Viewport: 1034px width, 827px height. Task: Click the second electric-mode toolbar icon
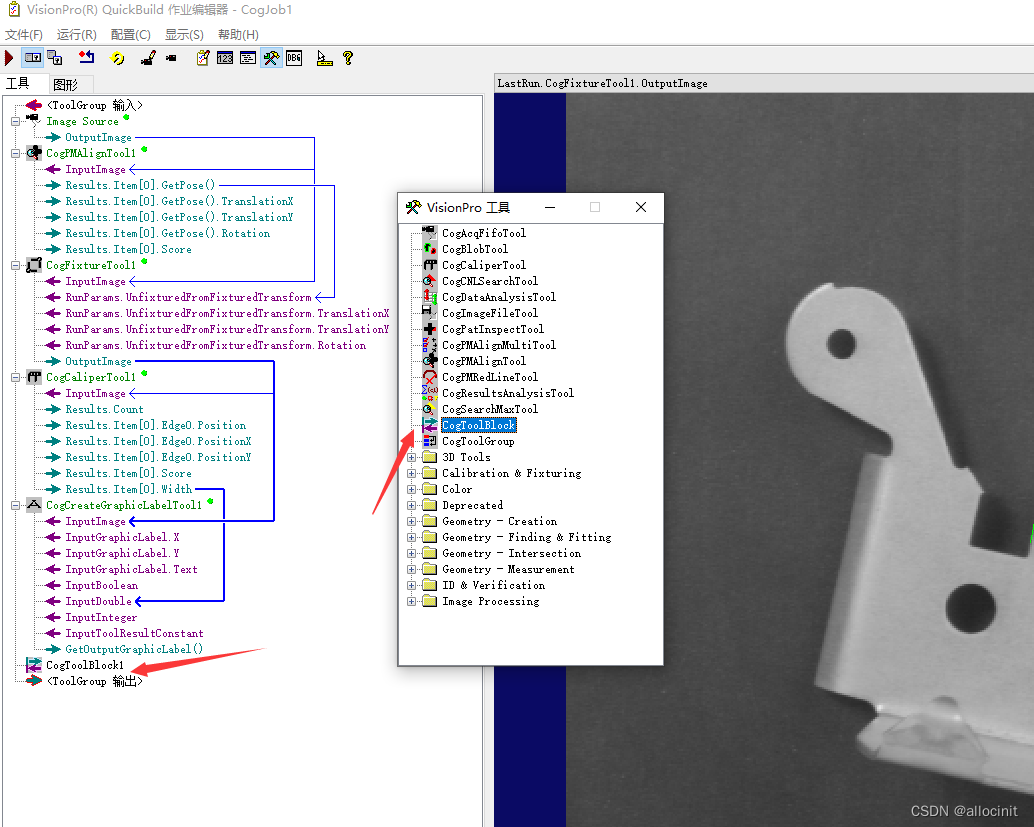pyautogui.click(x=55, y=58)
